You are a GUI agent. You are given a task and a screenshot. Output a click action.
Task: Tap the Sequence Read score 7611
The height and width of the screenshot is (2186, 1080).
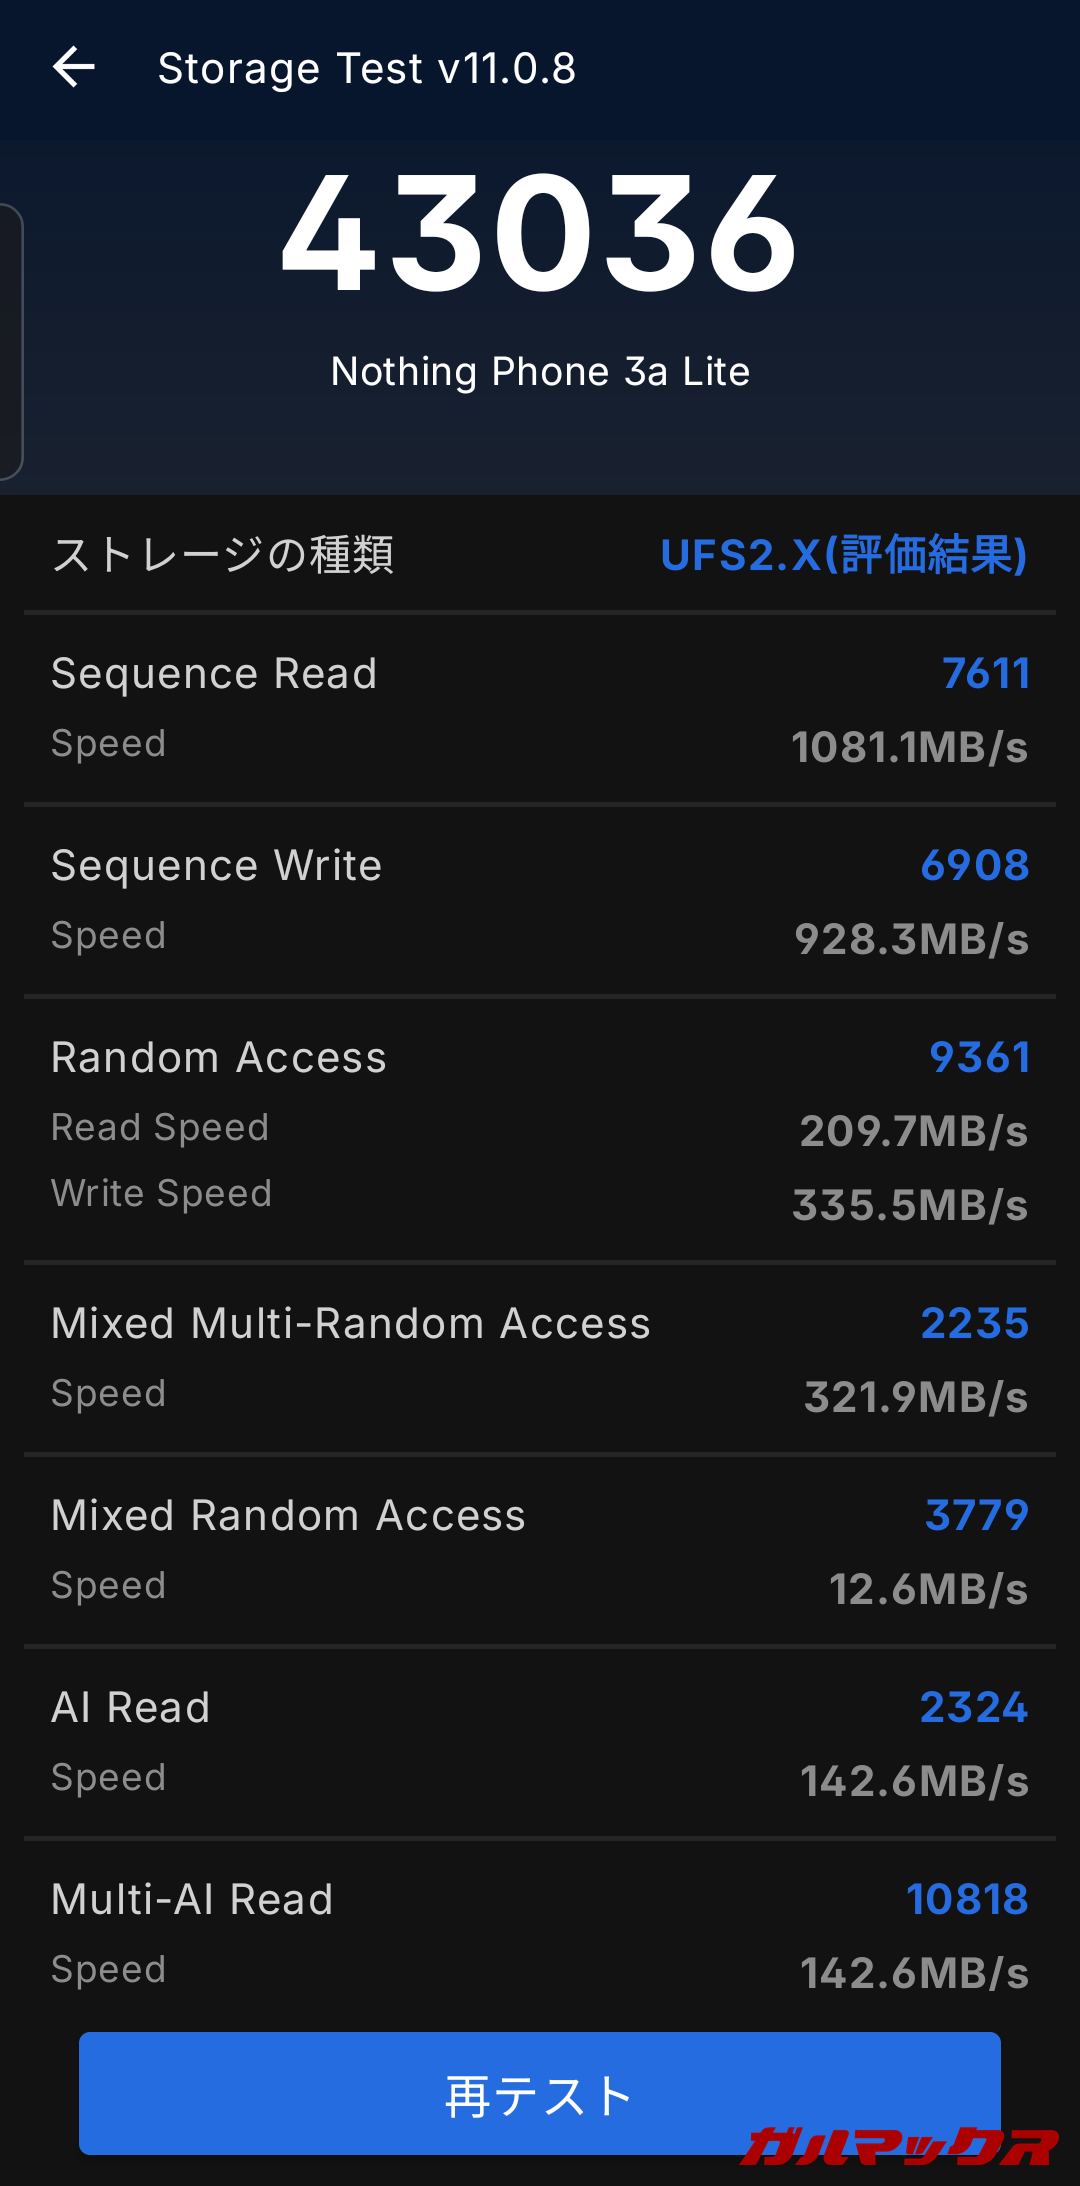pos(985,674)
